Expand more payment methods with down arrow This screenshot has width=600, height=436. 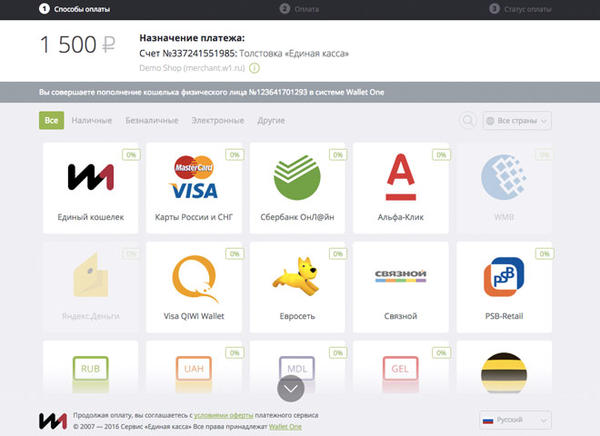click(290, 388)
